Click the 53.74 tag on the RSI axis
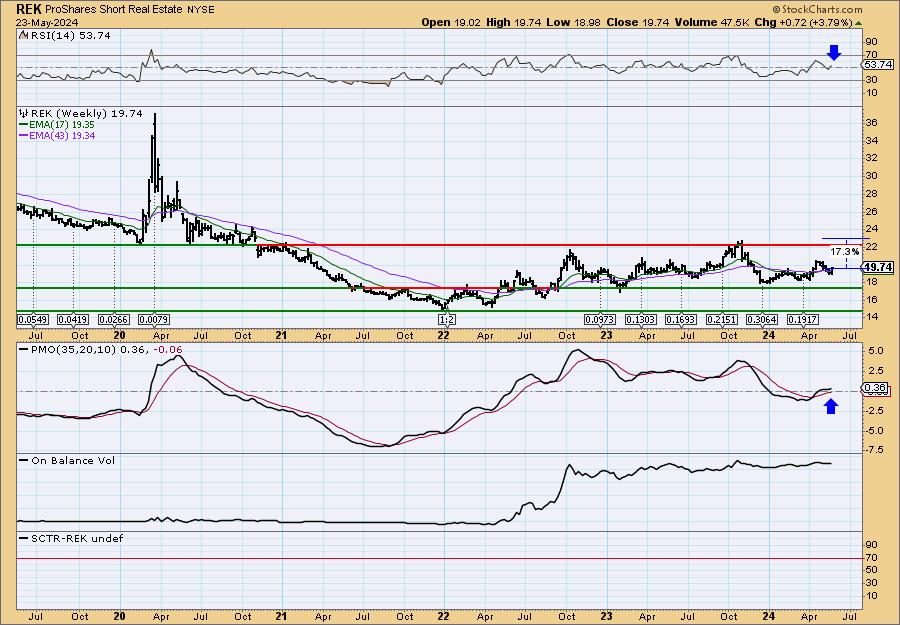The image size is (900, 625). pos(877,64)
